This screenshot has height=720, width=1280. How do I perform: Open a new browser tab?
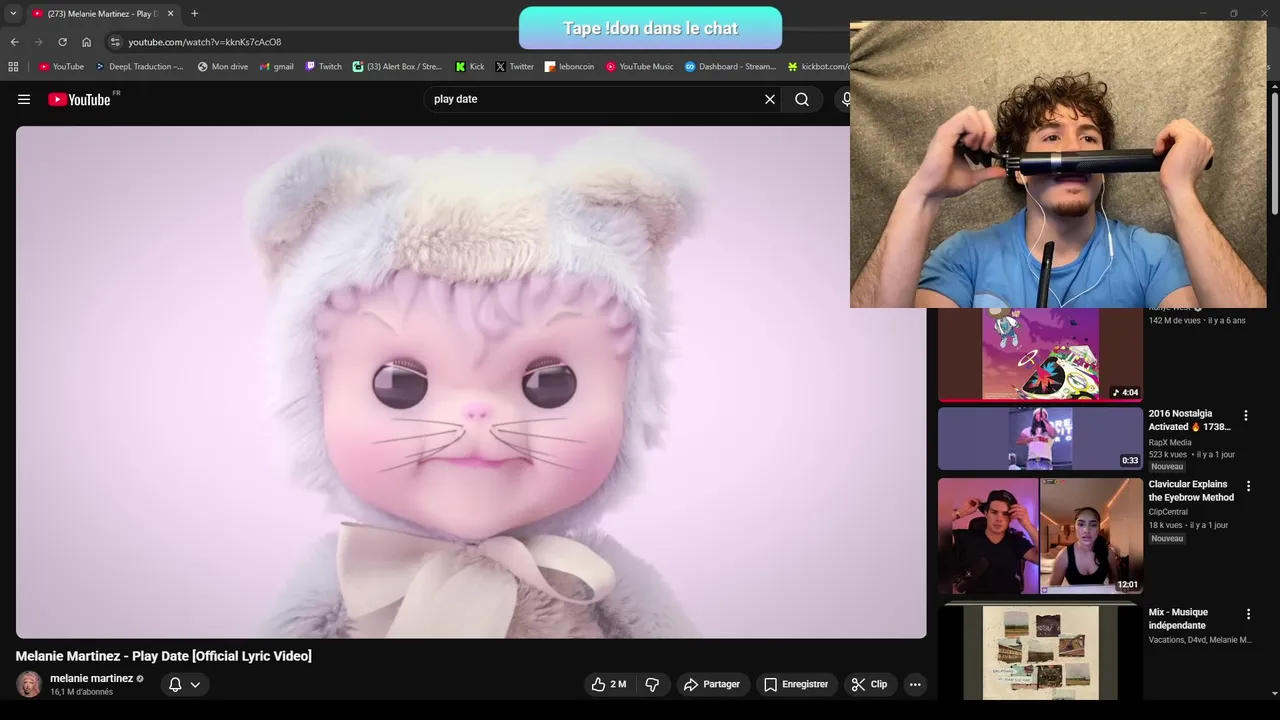tap(194, 13)
